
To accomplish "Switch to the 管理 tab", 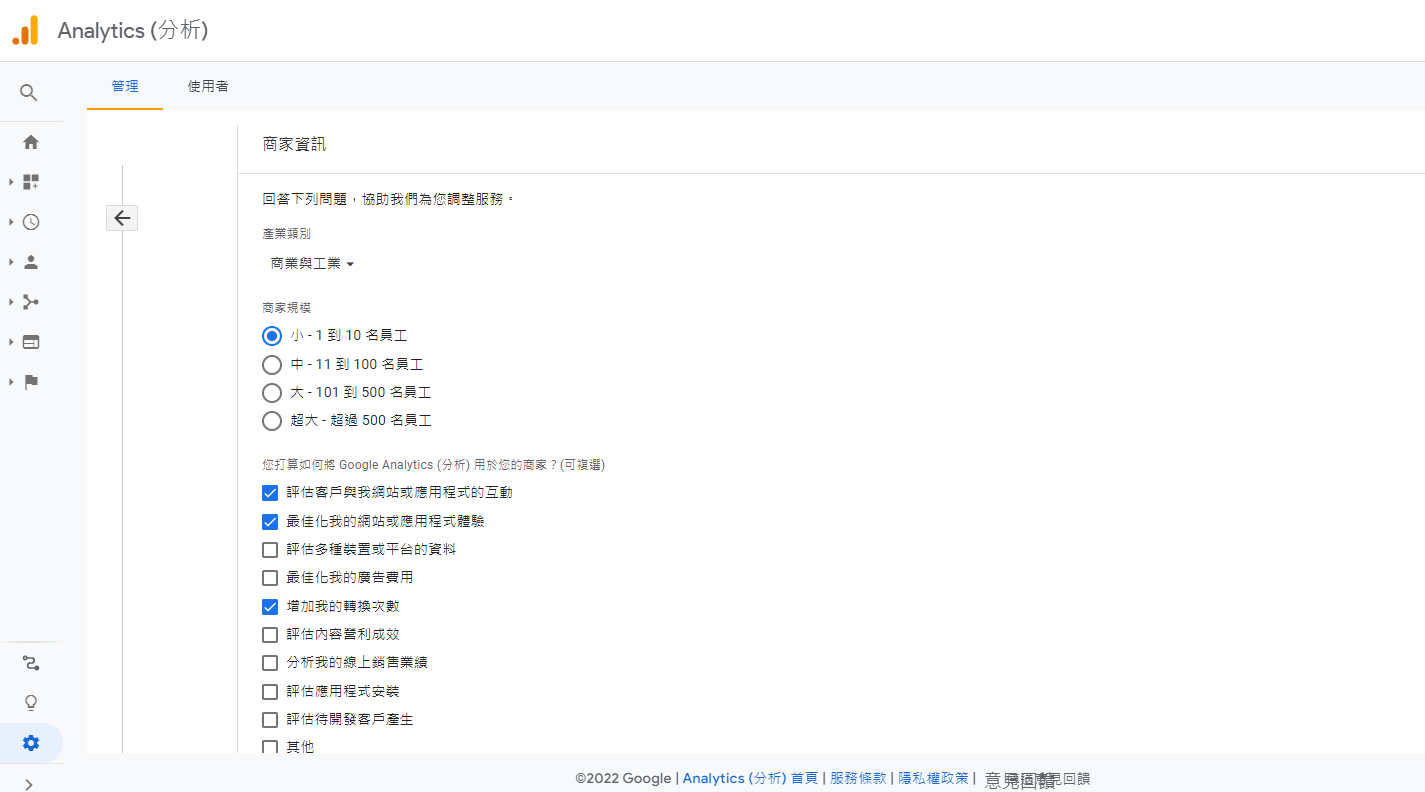I will click(x=125, y=86).
